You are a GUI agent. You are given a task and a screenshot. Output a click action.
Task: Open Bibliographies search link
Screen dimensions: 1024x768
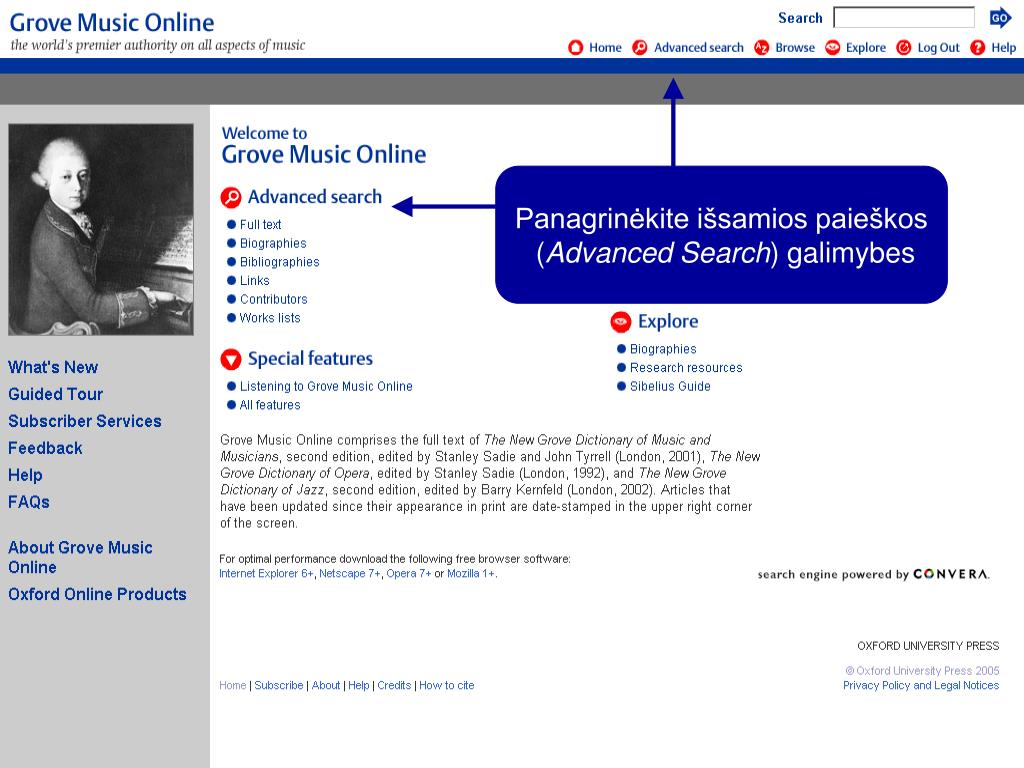[280, 262]
